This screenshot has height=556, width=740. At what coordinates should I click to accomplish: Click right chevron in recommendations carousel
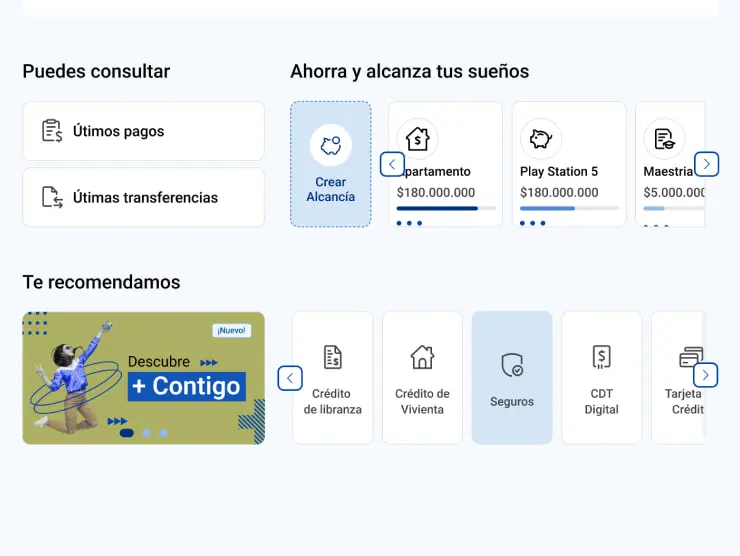pos(706,375)
